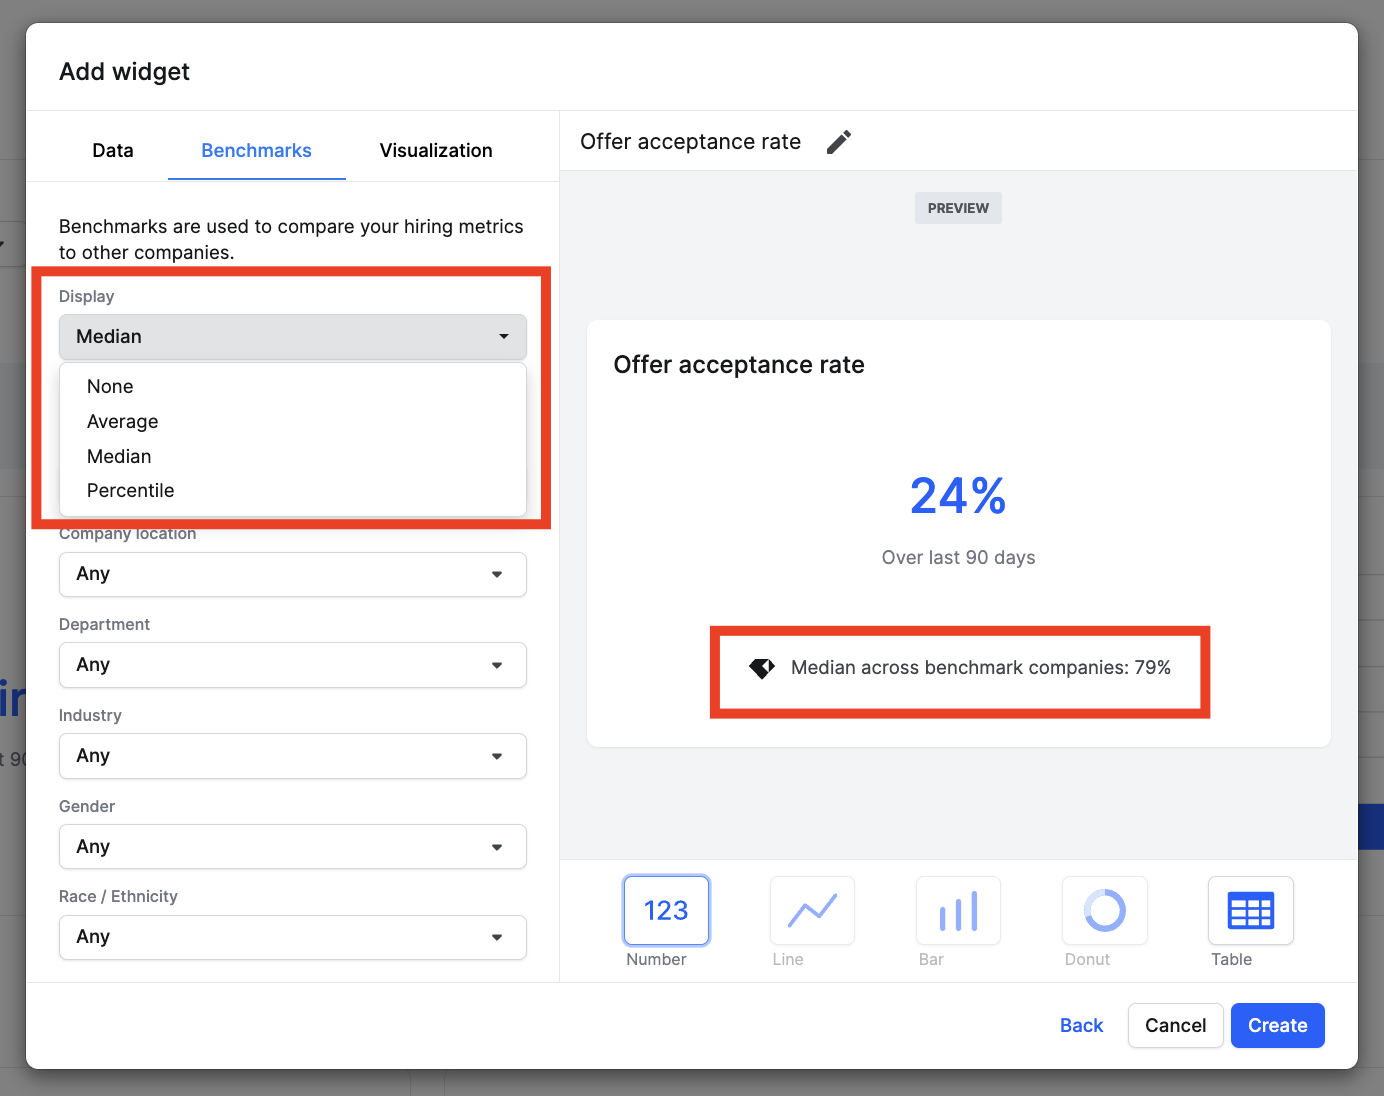Open the Company location dropdown
Viewport: 1384px width, 1096px height.
293,574
